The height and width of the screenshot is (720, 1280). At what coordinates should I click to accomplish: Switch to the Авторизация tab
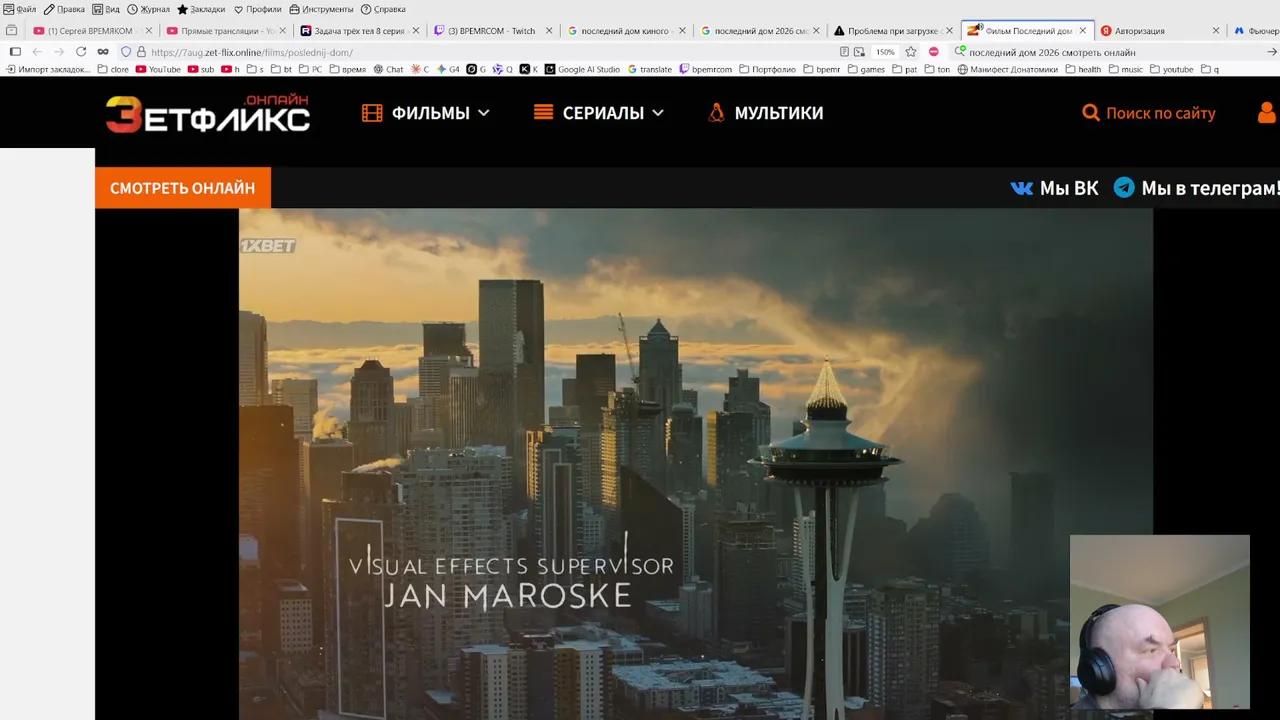click(x=1161, y=31)
